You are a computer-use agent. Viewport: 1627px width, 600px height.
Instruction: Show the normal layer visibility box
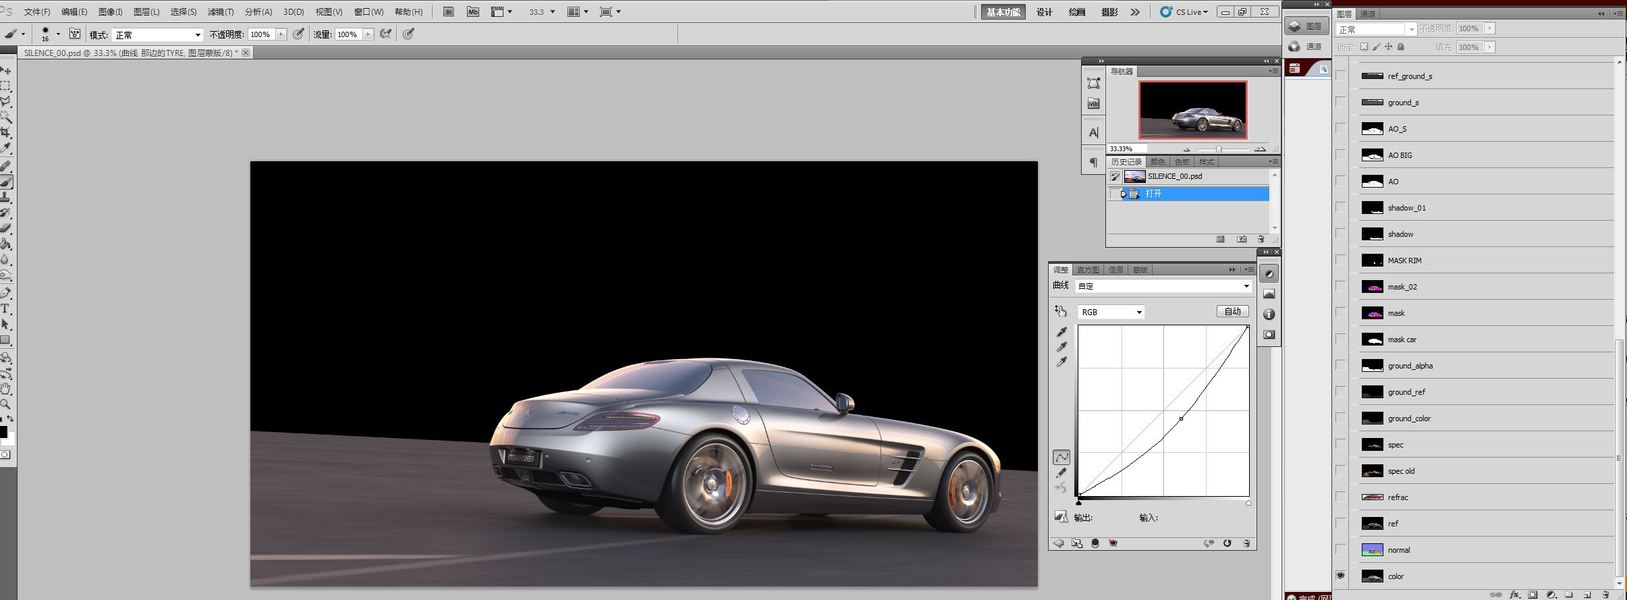pyautogui.click(x=1340, y=549)
